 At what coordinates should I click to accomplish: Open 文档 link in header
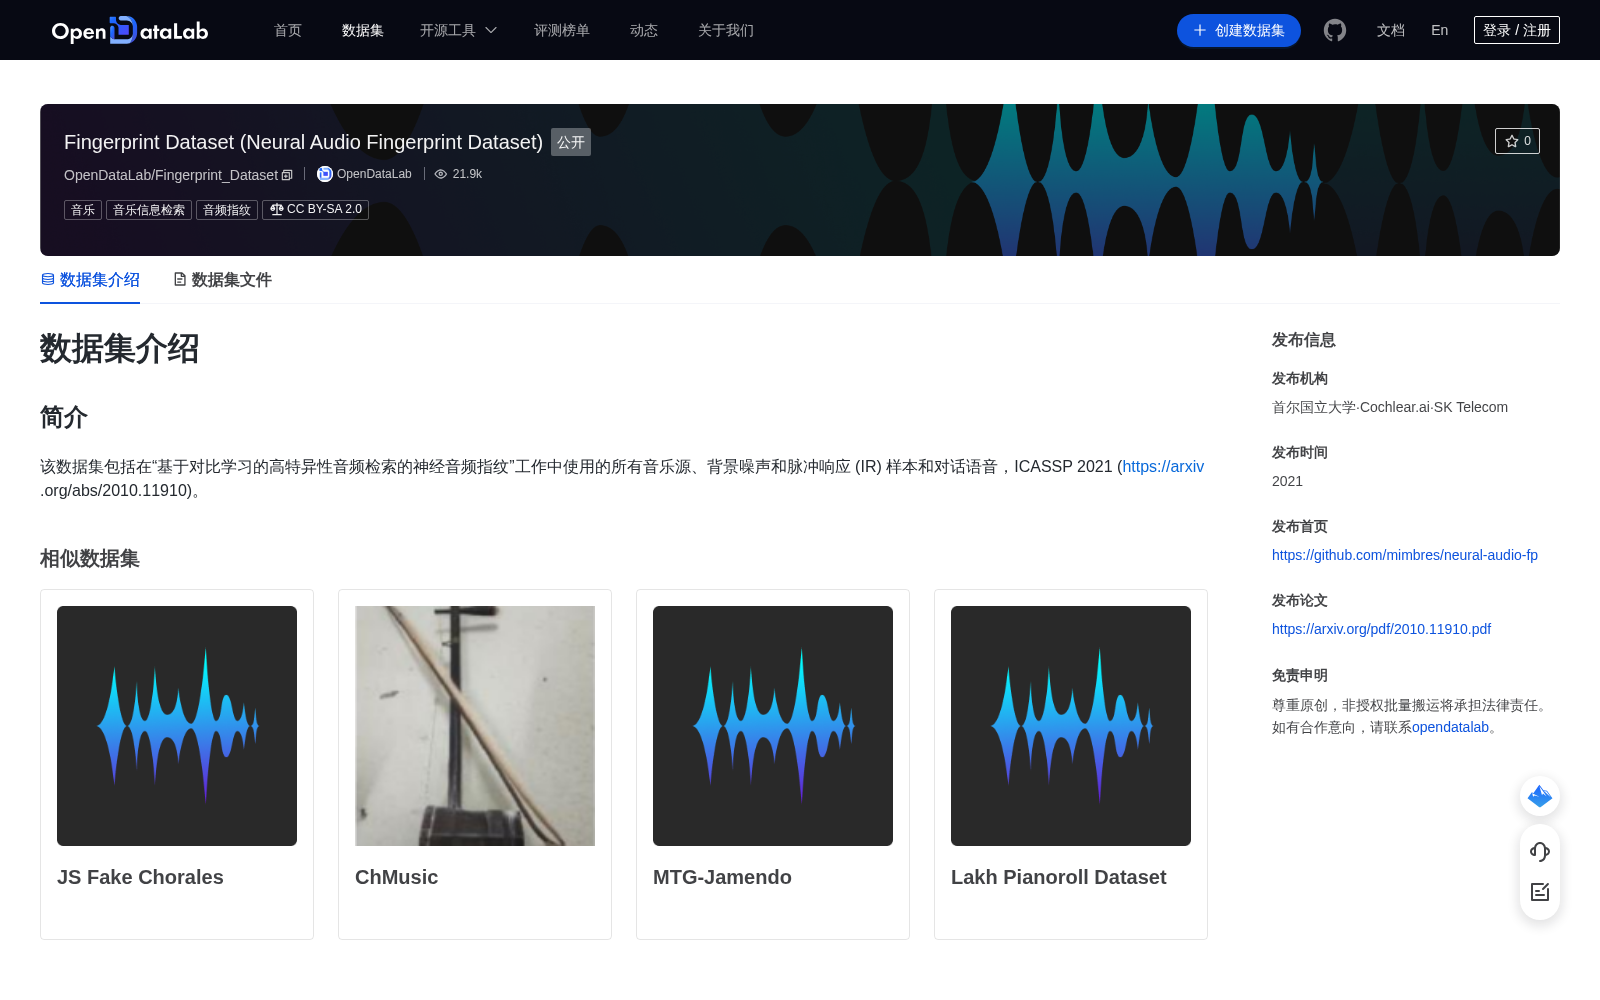pos(1390,30)
